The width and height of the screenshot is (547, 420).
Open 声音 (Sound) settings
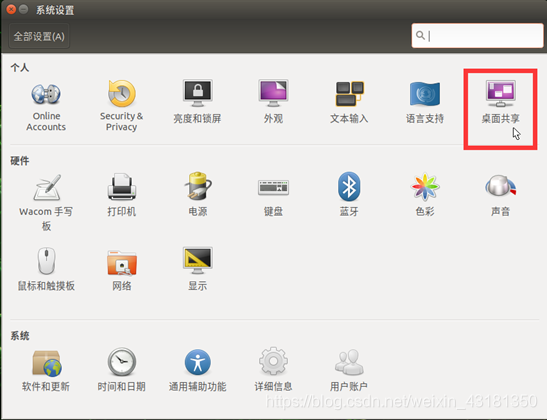click(501, 195)
